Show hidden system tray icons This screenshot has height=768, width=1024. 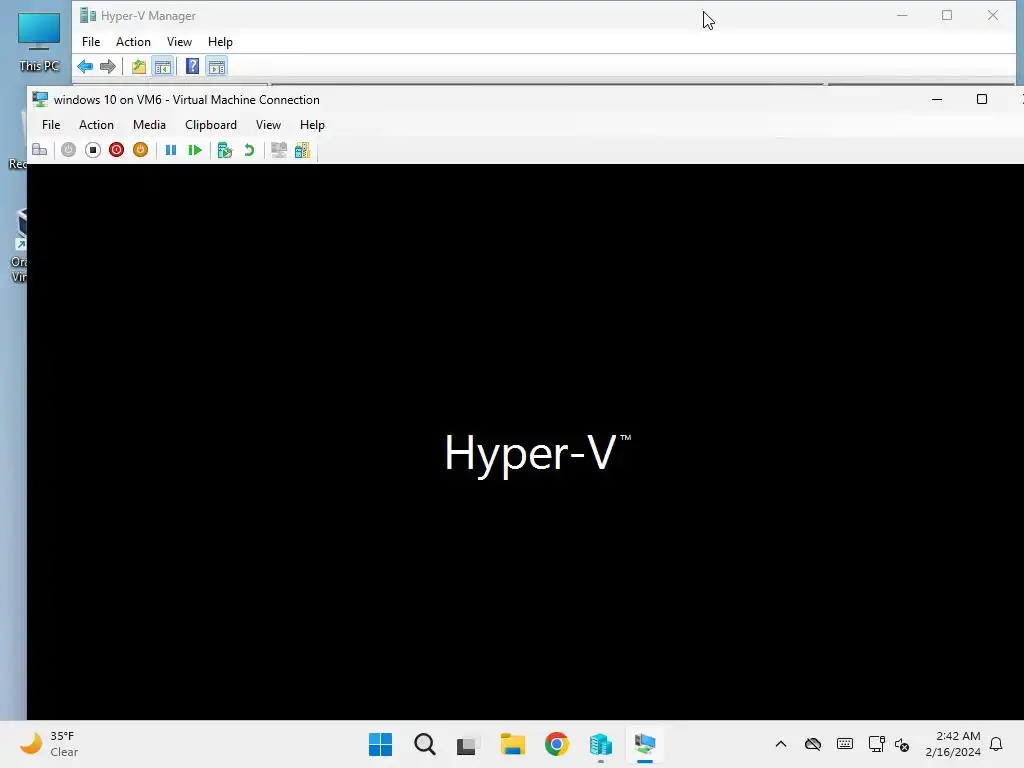[x=780, y=744]
